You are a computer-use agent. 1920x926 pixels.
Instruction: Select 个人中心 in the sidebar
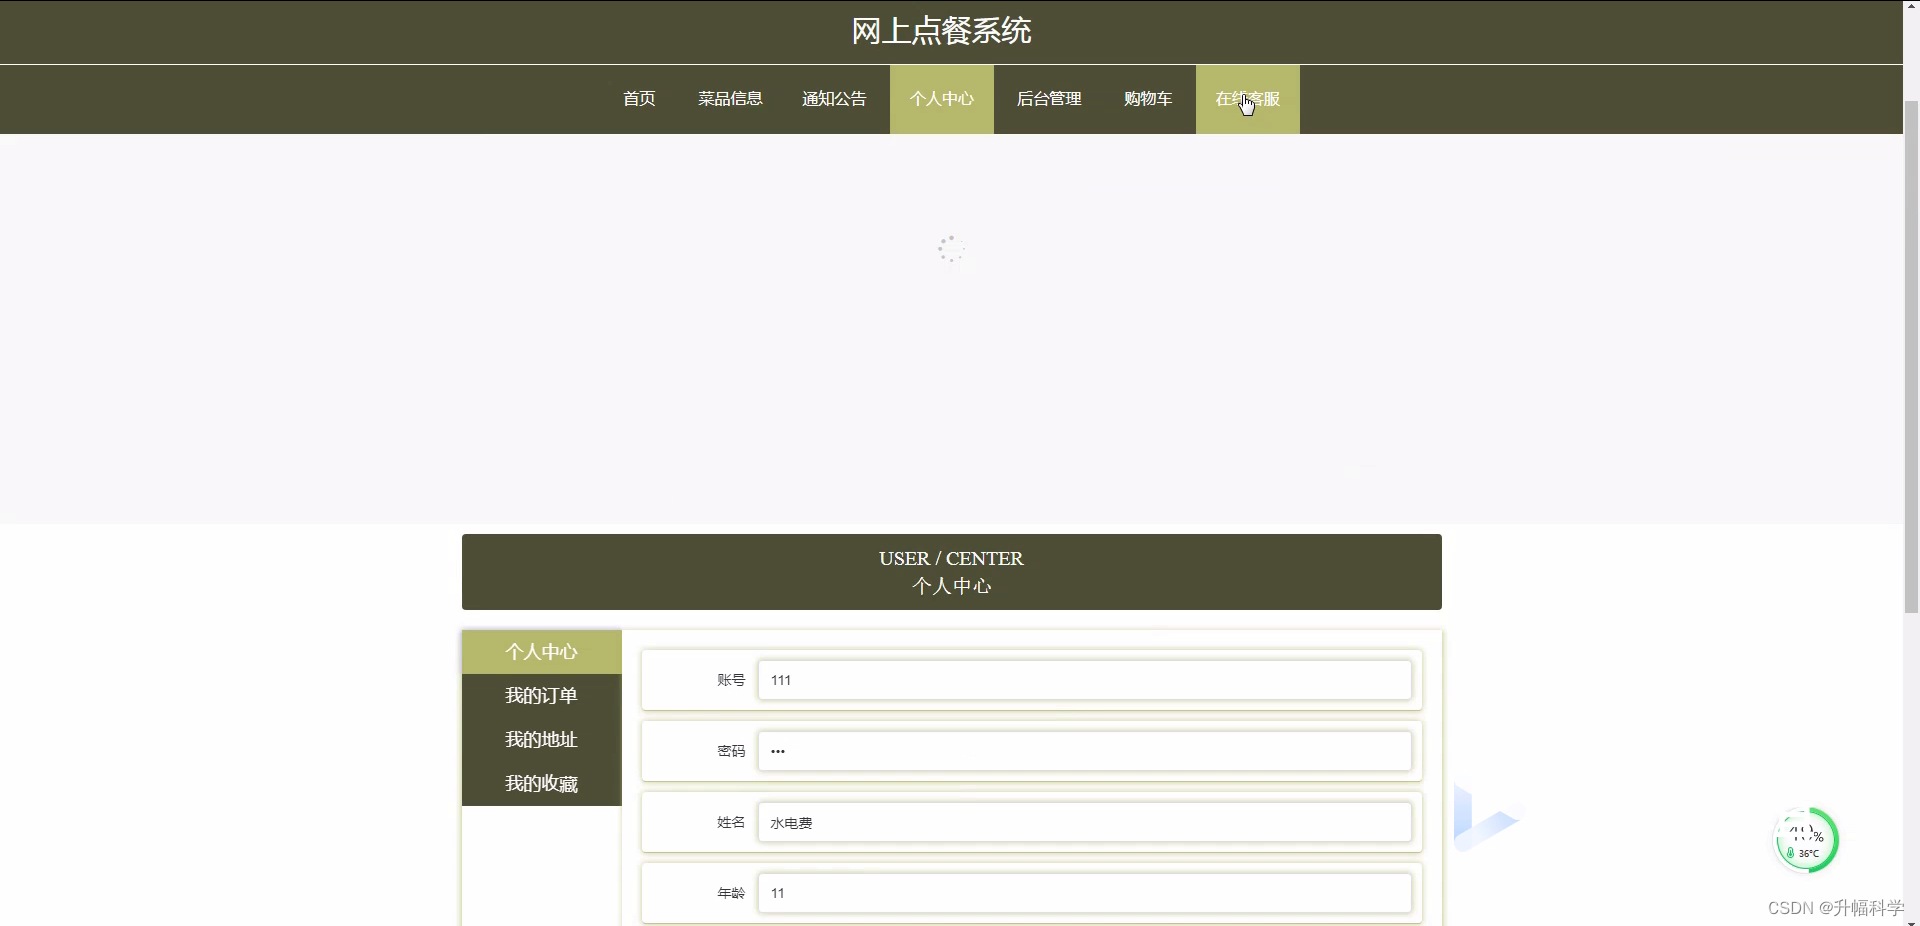pyautogui.click(x=541, y=652)
